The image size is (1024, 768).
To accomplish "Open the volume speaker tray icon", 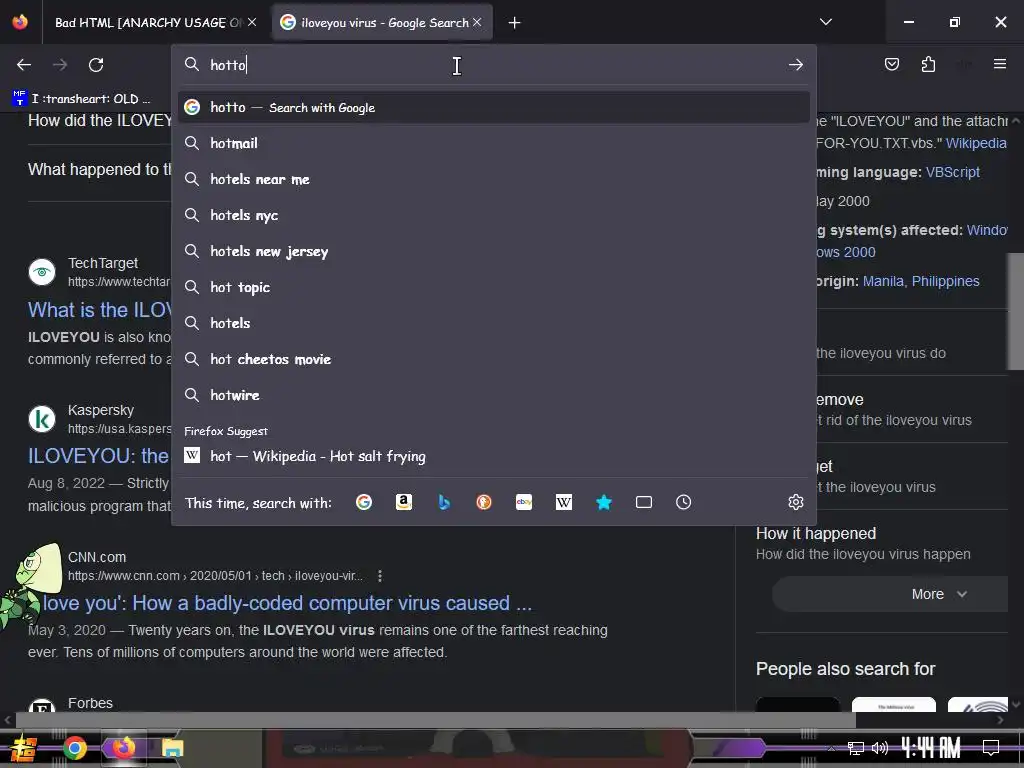I will (880, 748).
